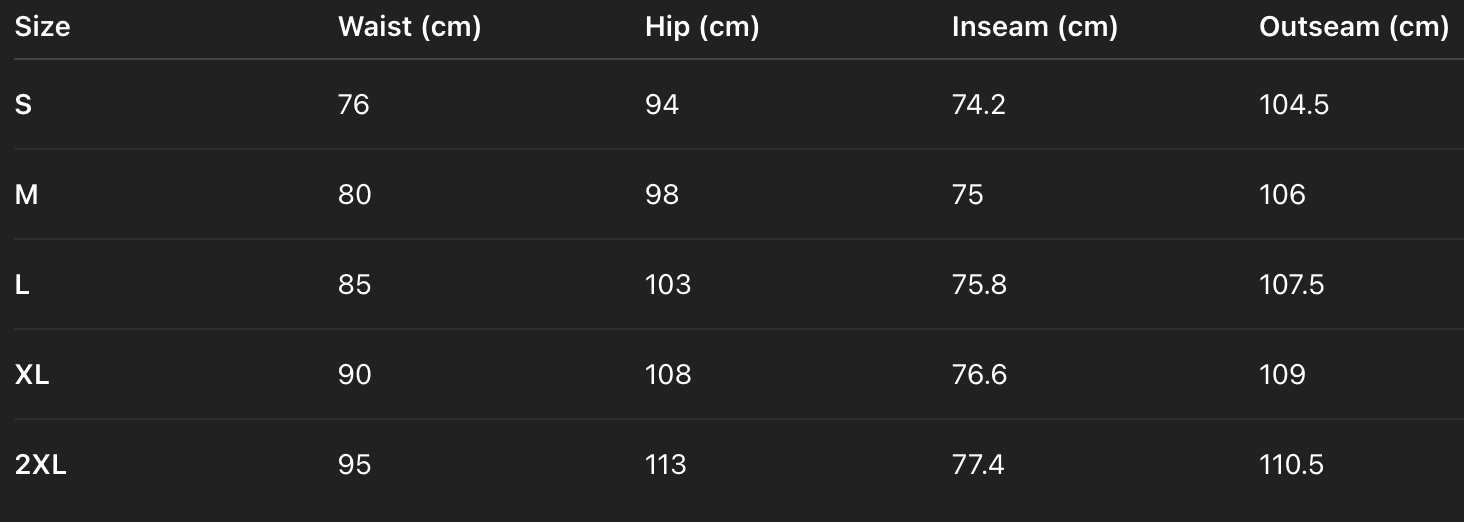Viewport: 1464px width, 522px height.
Task: Click the waist value 95 for 2XL
Action: click(x=354, y=464)
